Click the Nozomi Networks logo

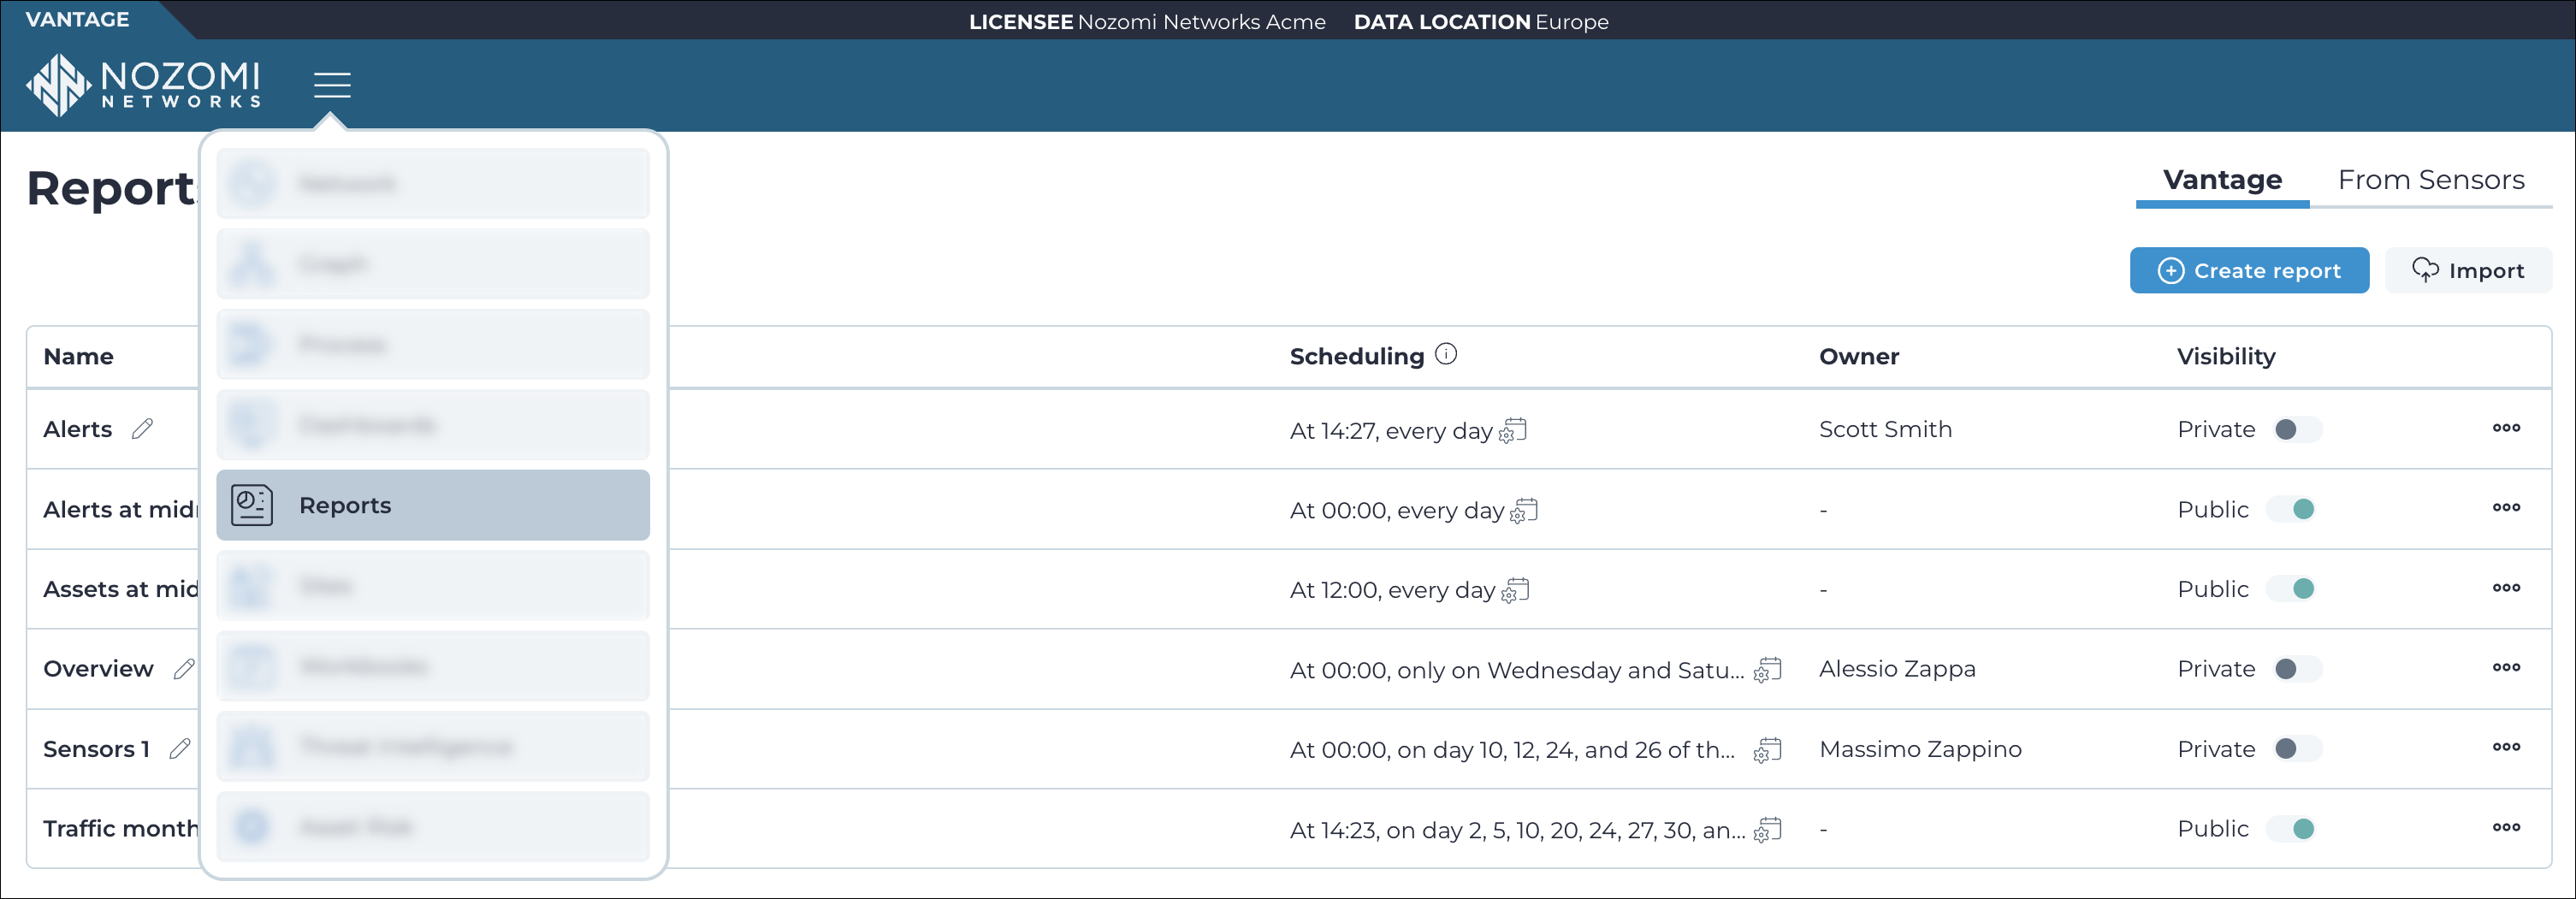tap(144, 85)
